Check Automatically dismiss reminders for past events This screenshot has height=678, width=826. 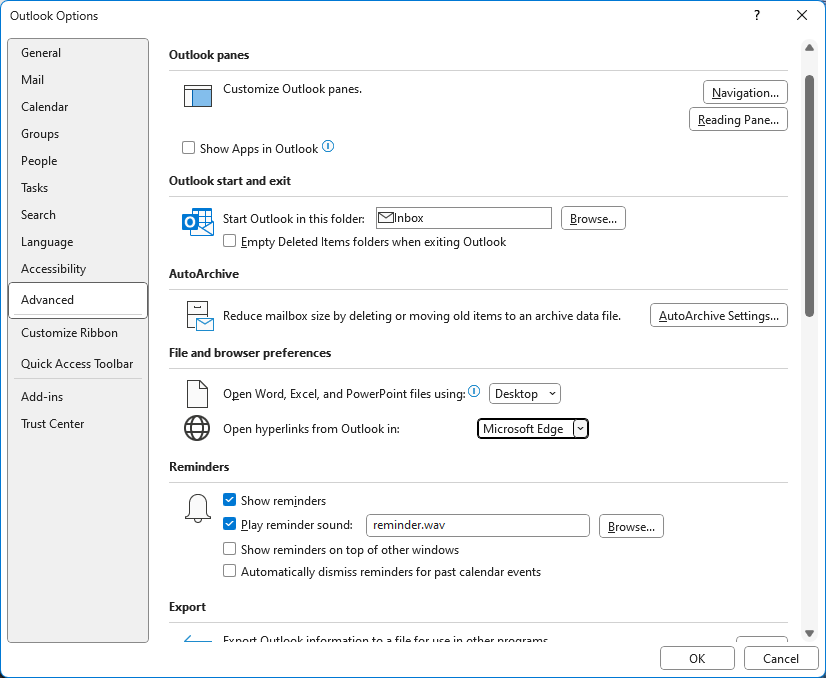click(x=229, y=571)
